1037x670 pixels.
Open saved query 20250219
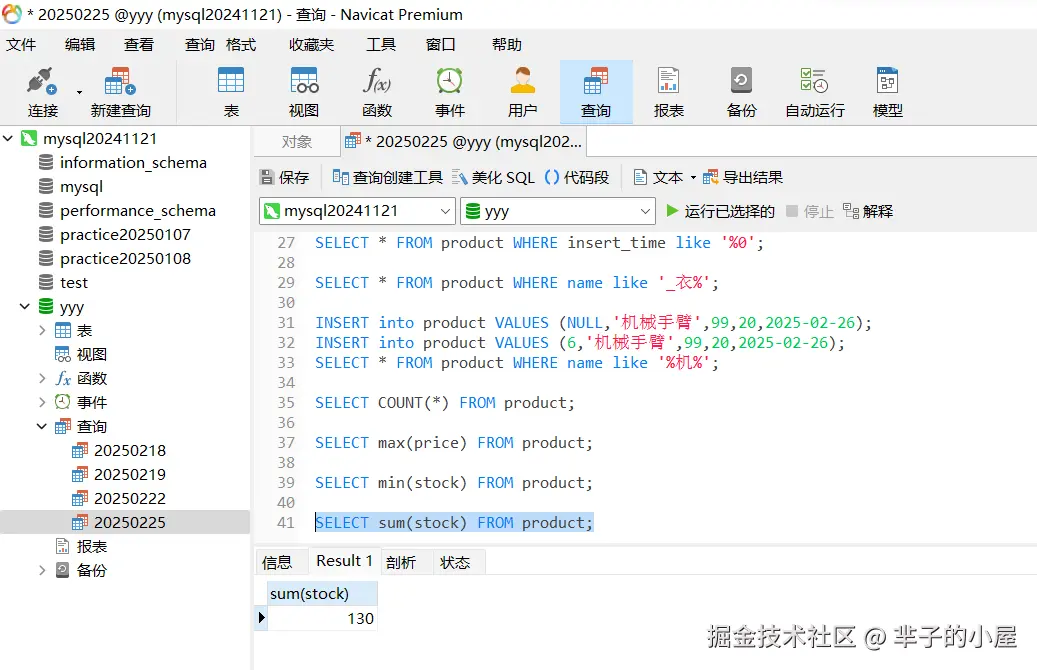pos(130,474)
